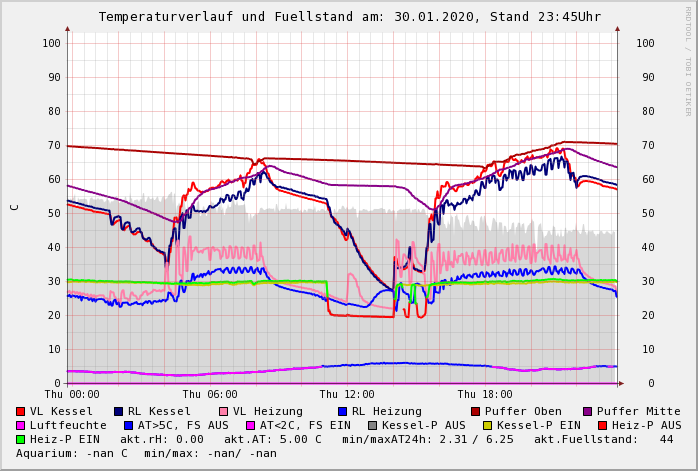Click the dark blue RL Kessel swatch
The image size is (698, 471).
[x=119, y=411]
